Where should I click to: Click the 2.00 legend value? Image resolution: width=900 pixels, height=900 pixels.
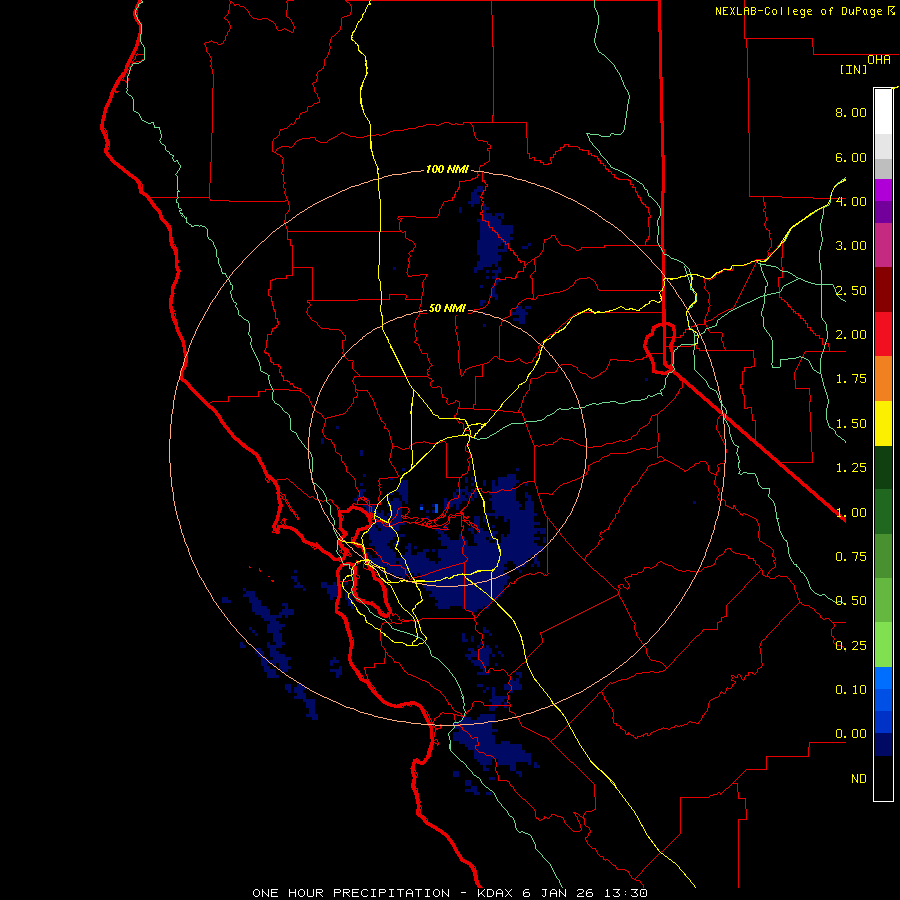(x=851, y=335)
